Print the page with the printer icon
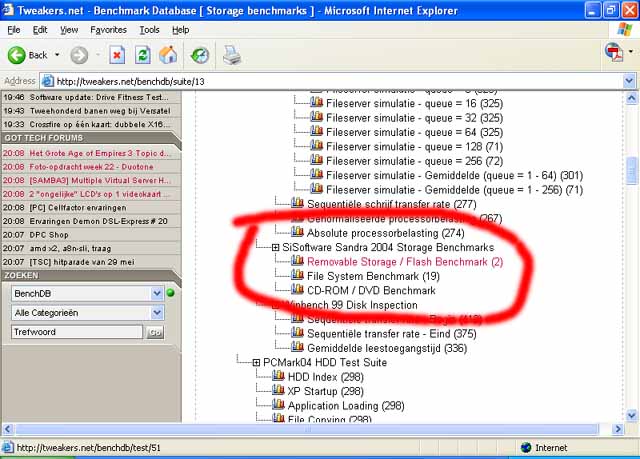The width and height of the screenshot is (640, 459). click(x=232, y=55)
